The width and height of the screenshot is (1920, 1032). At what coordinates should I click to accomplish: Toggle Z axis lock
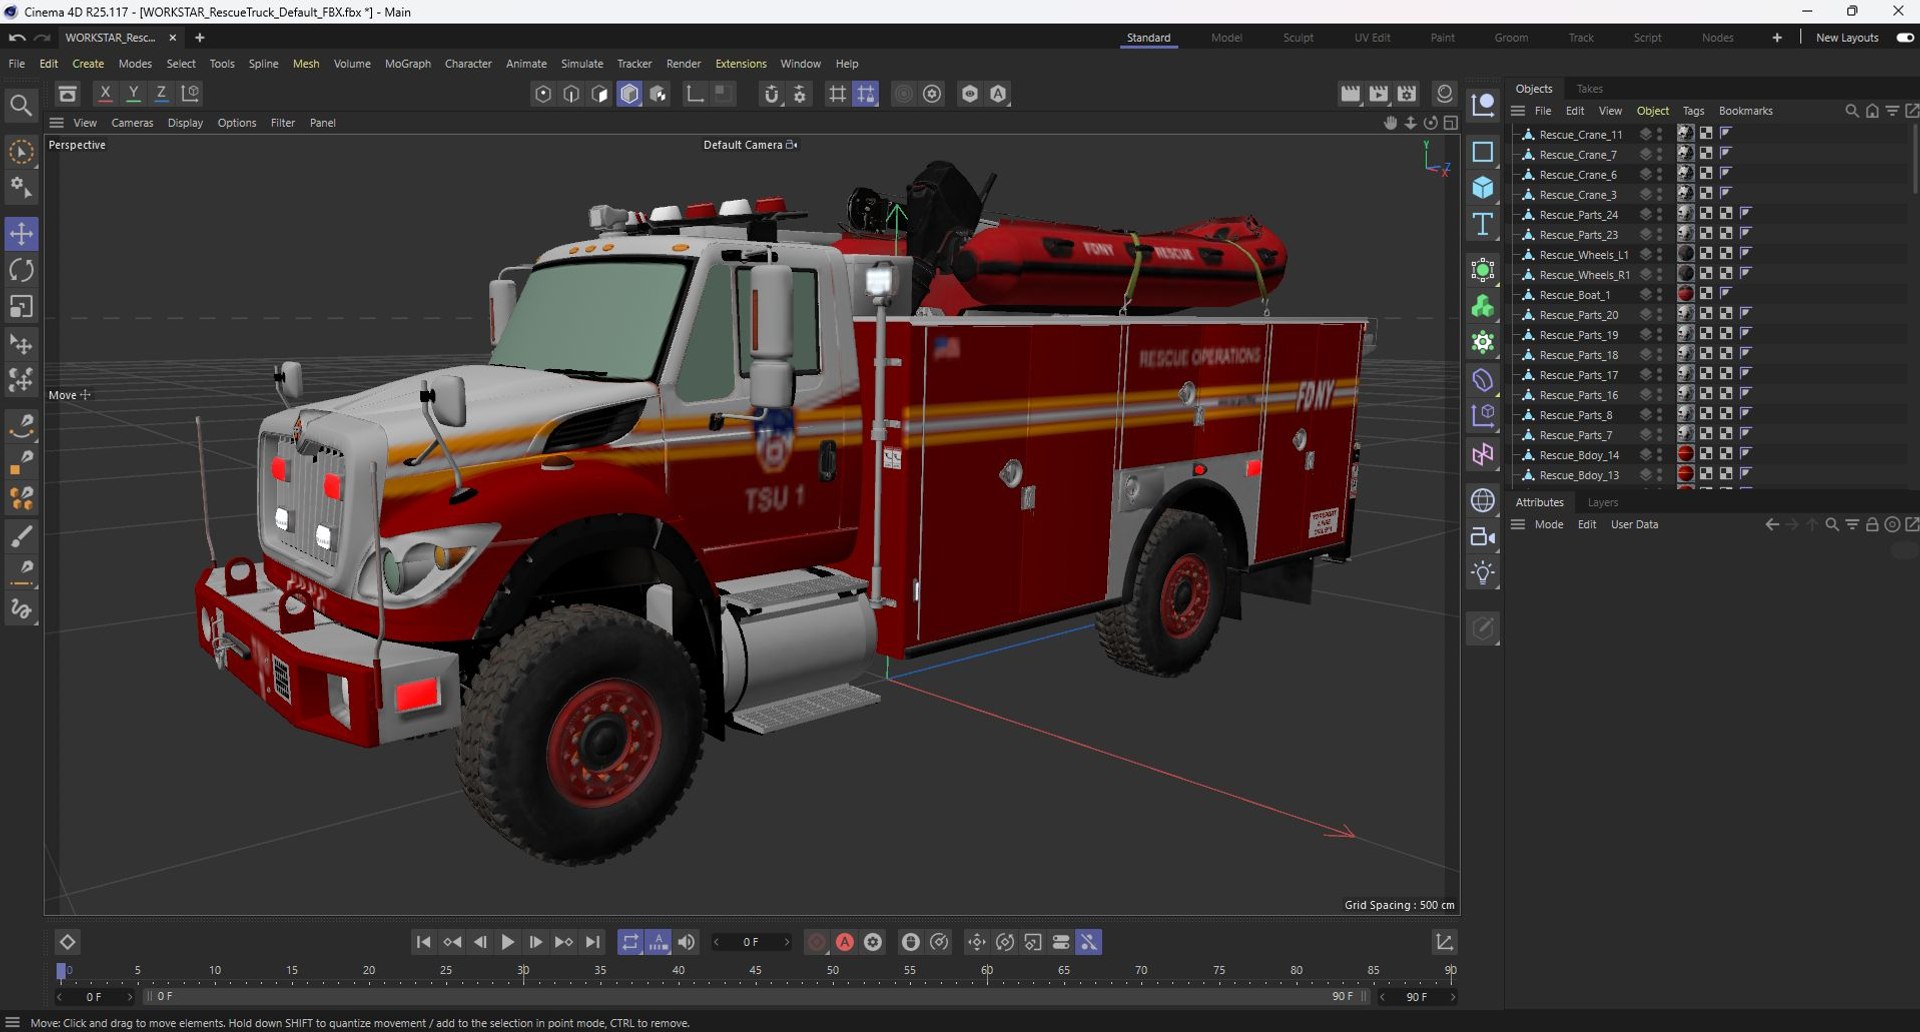pyautogui.click(x=161, y=93)
